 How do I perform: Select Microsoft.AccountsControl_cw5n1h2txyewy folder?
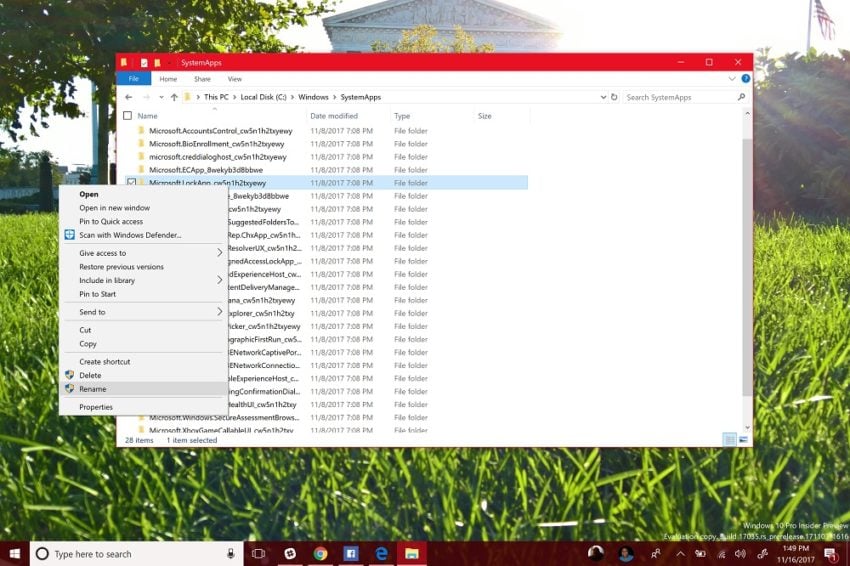coord(221,131)
